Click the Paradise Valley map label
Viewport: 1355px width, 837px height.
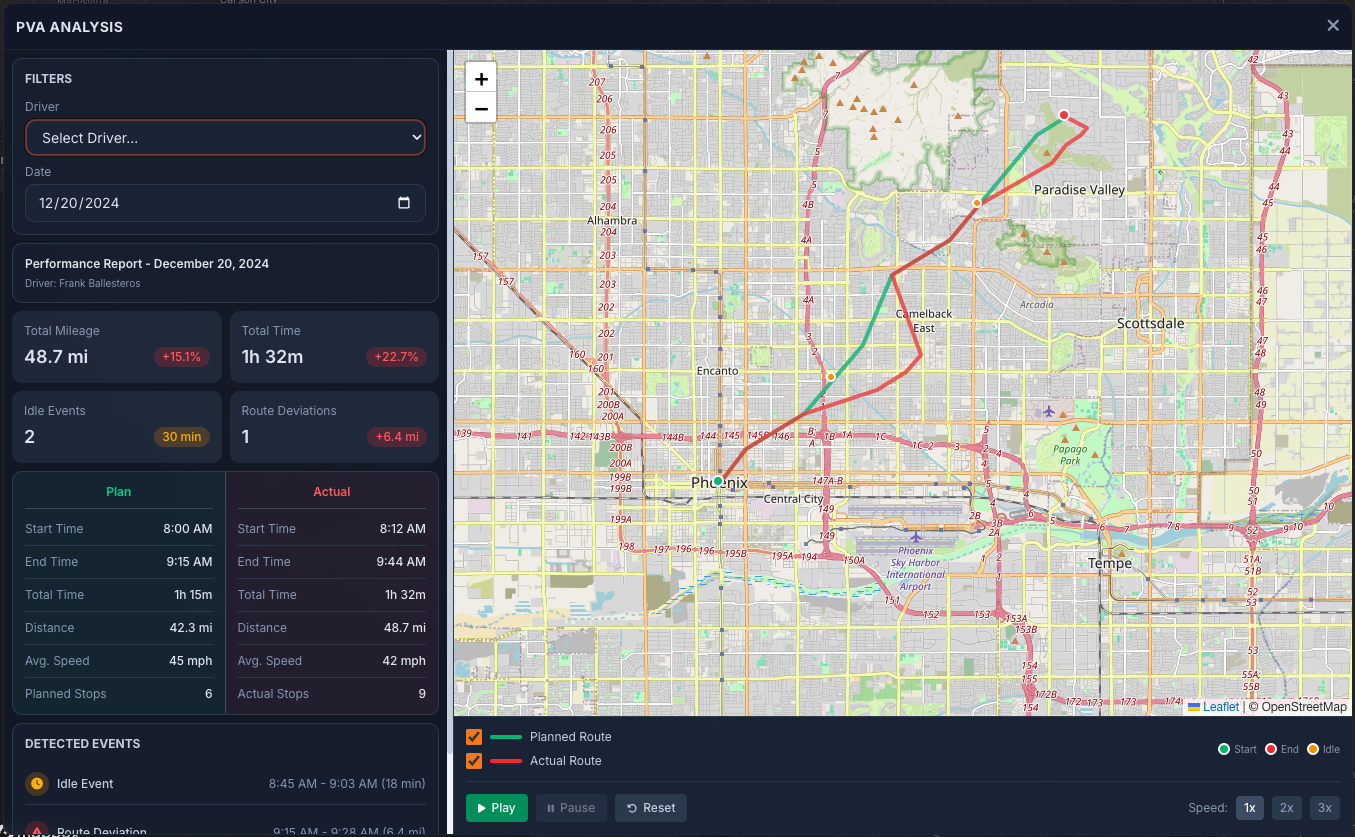[1079, 189]
